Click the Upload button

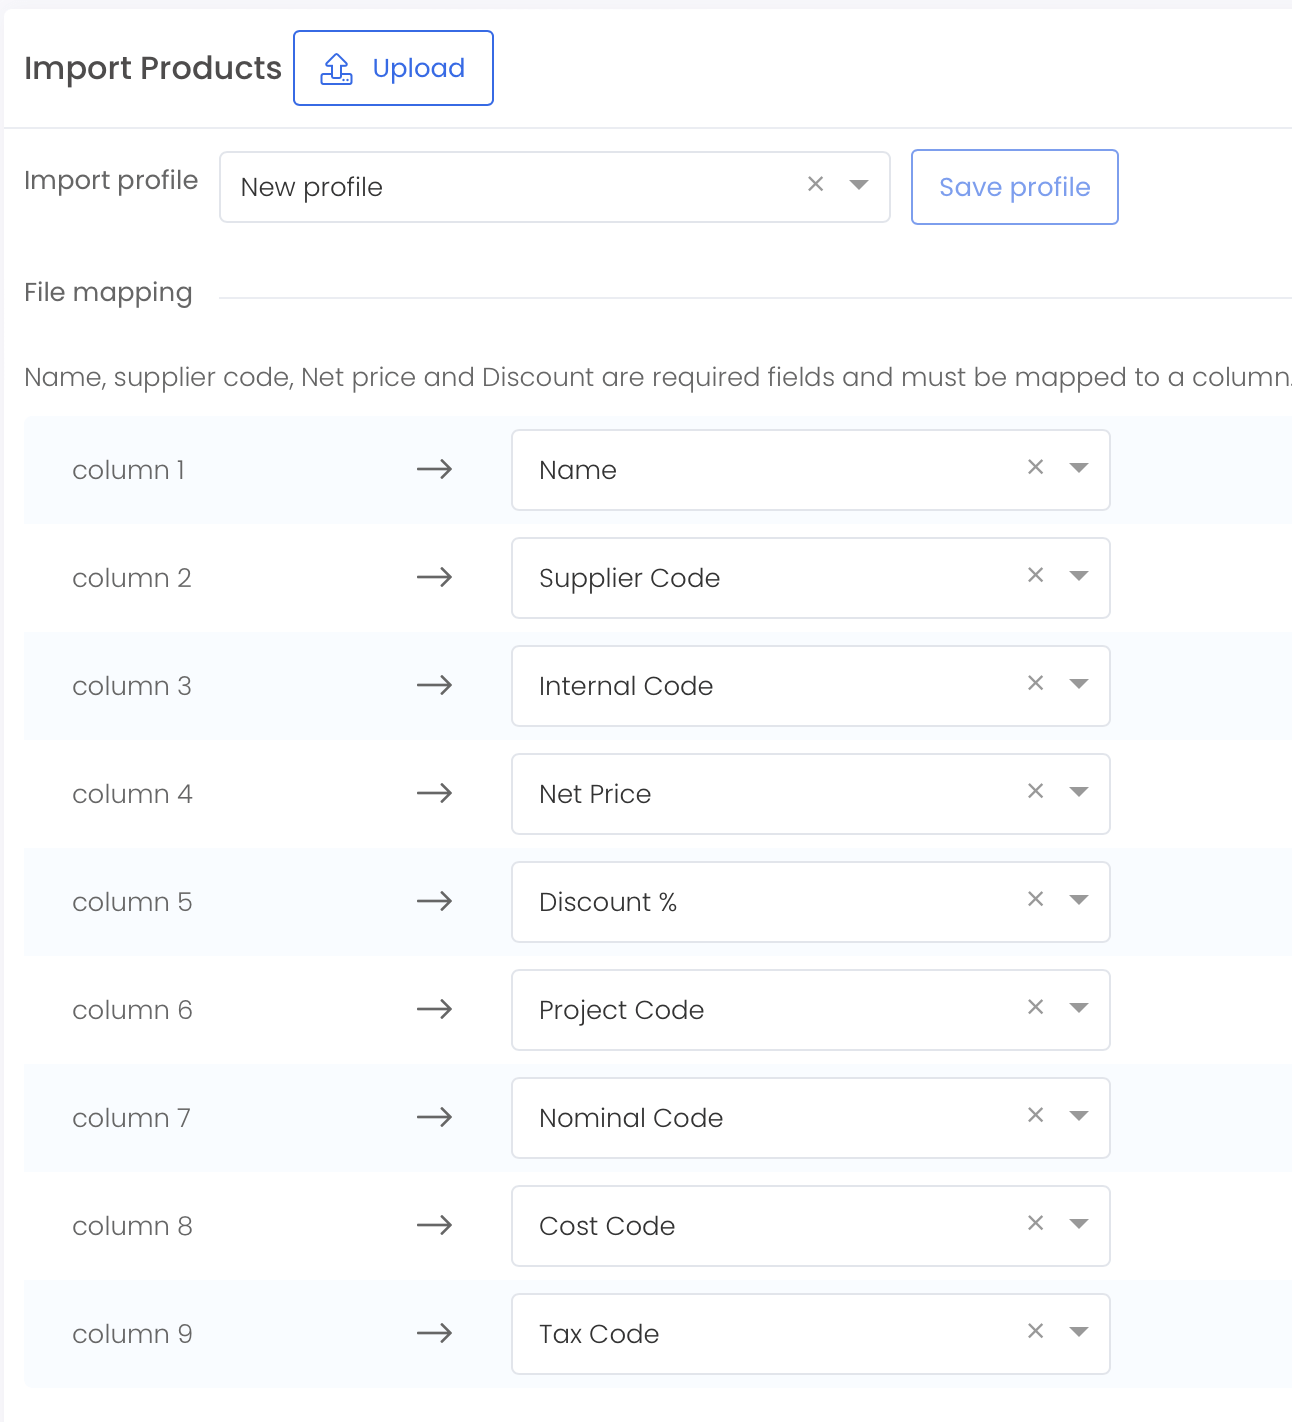393,68
